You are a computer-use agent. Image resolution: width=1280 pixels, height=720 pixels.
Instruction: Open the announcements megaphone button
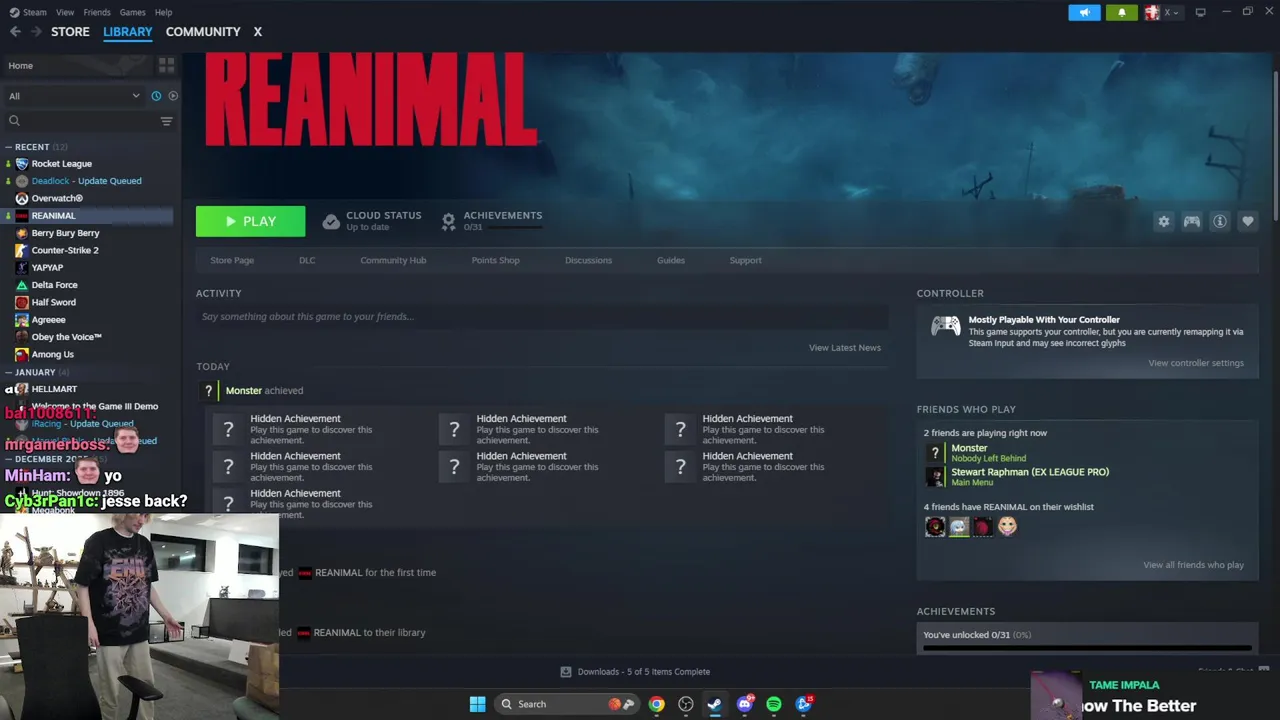pyautogui.click(x=1084, y=12)
